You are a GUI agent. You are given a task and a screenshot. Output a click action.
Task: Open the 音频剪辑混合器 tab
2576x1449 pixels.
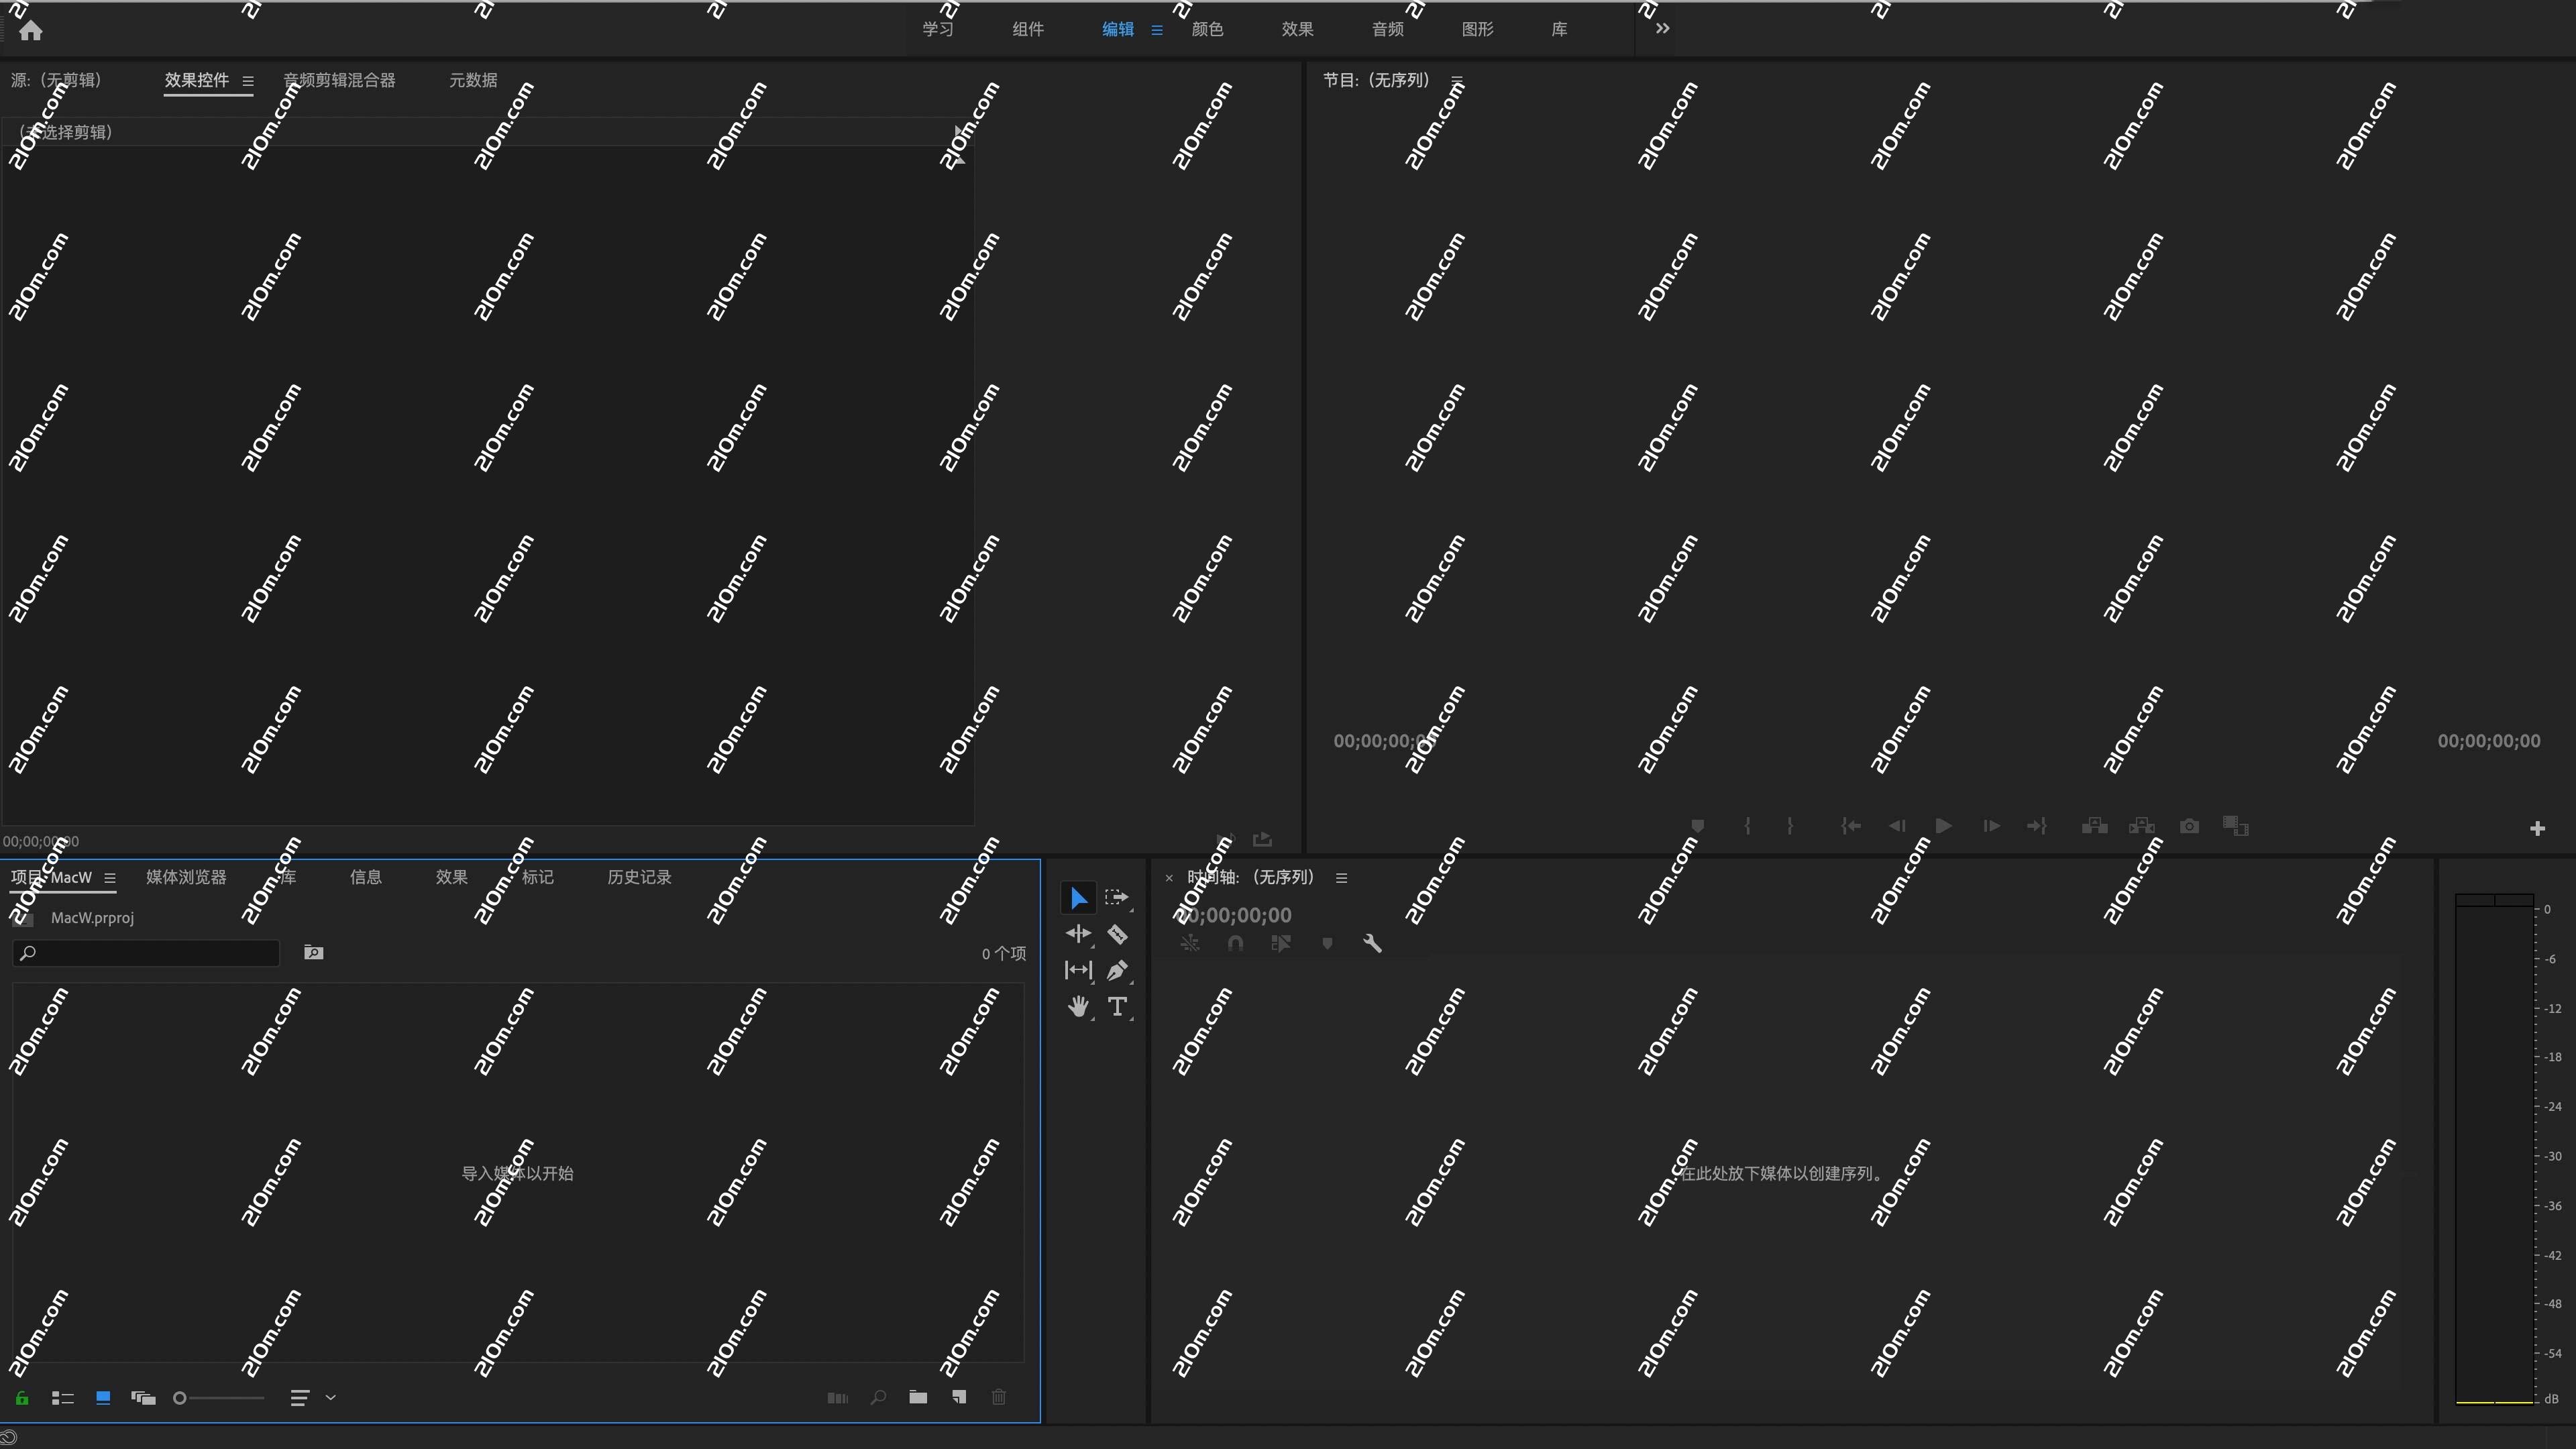339,80
